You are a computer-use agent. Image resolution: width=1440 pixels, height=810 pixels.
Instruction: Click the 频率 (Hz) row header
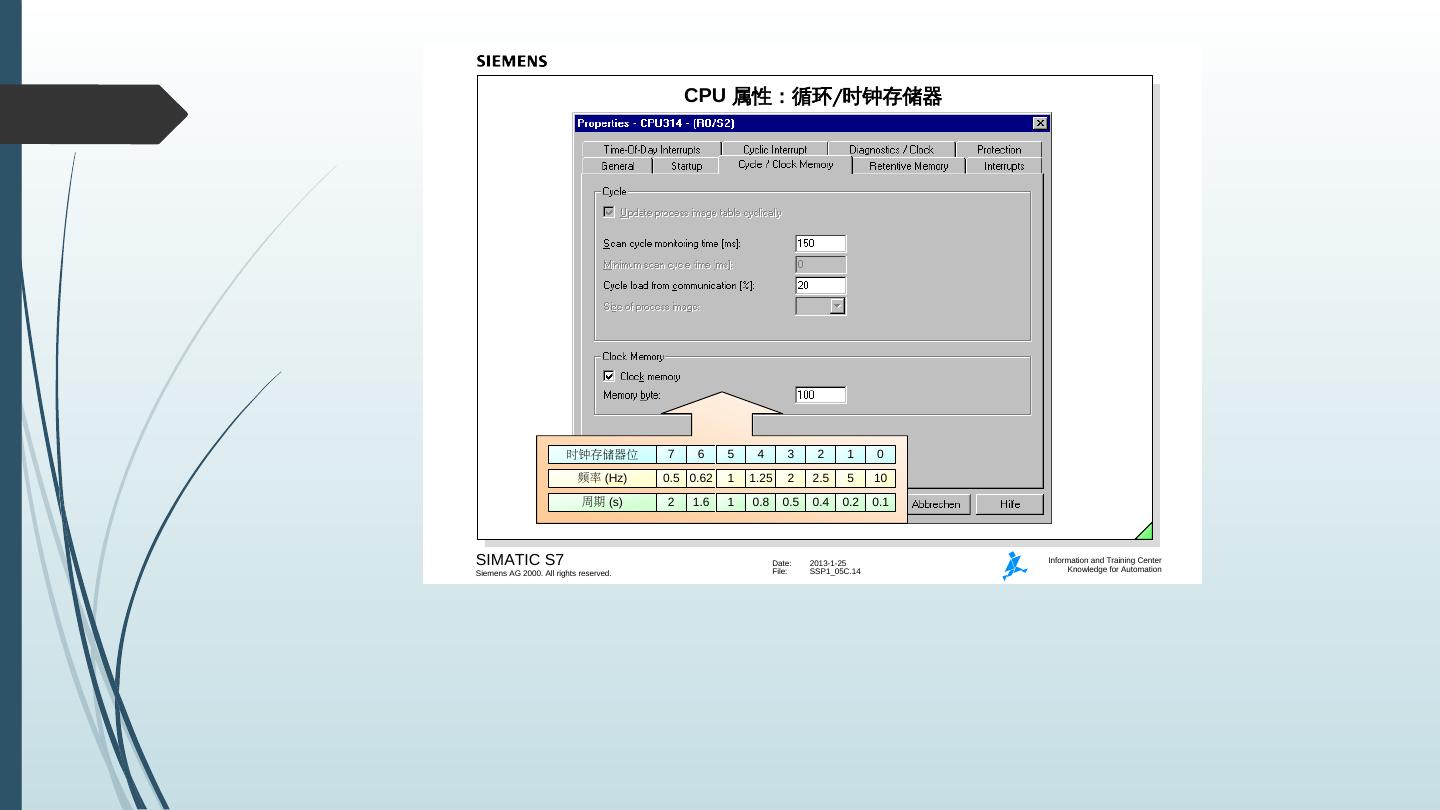pos(602,478)
